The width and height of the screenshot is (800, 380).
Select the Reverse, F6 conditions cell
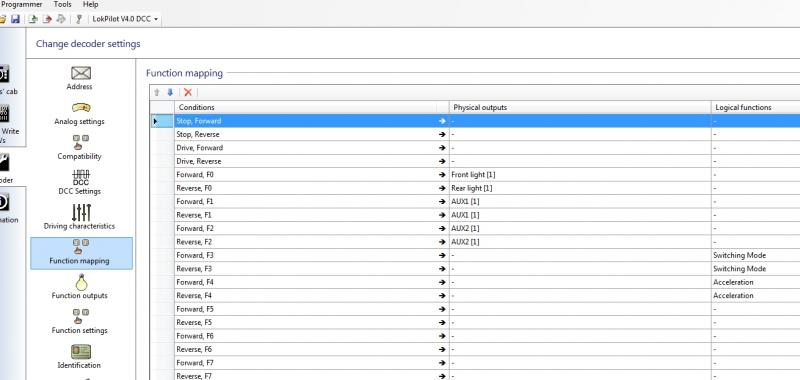[305, 349]
